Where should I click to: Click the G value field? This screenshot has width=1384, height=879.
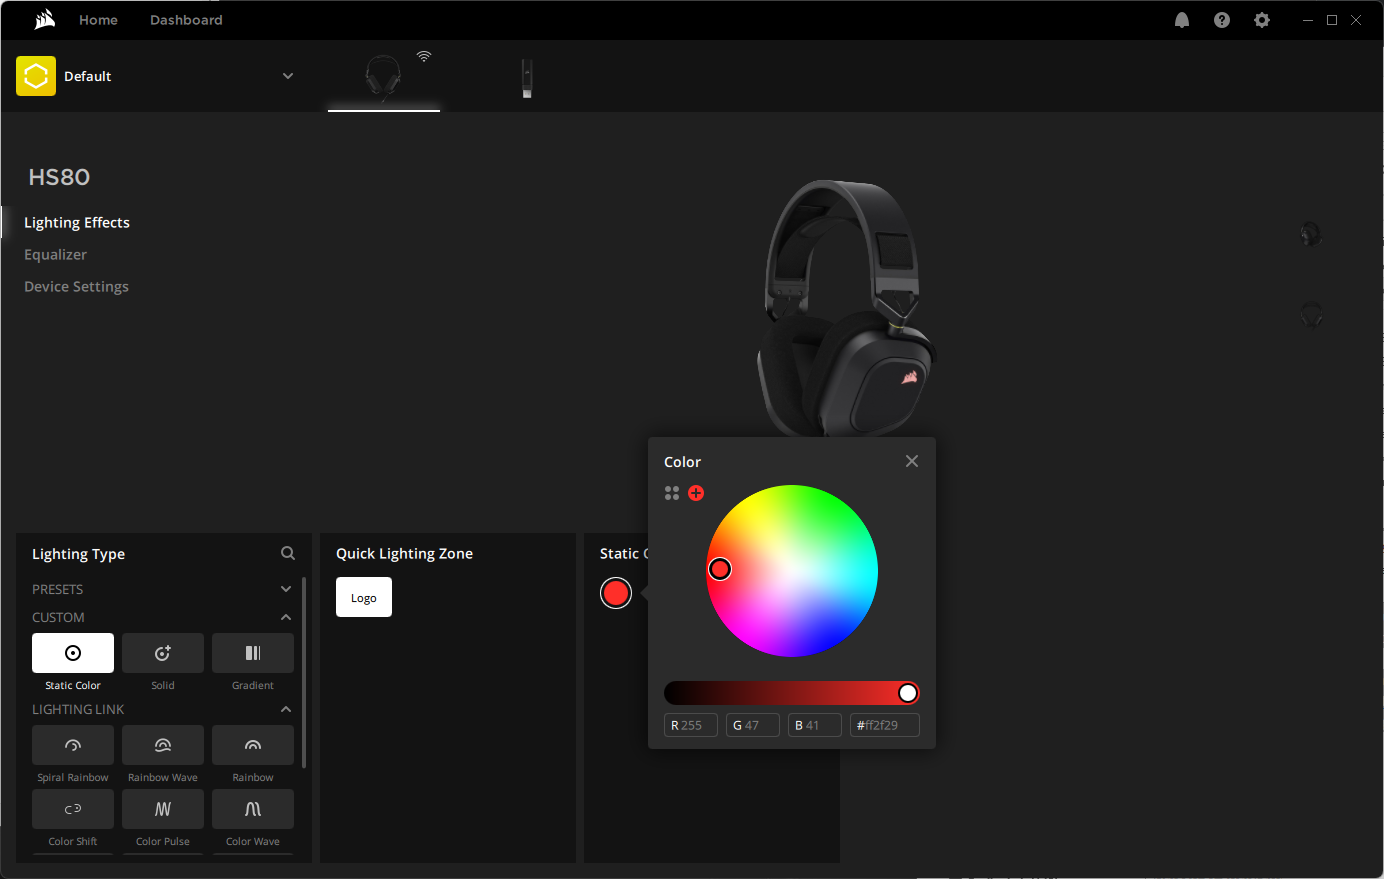tap(753, 725)
